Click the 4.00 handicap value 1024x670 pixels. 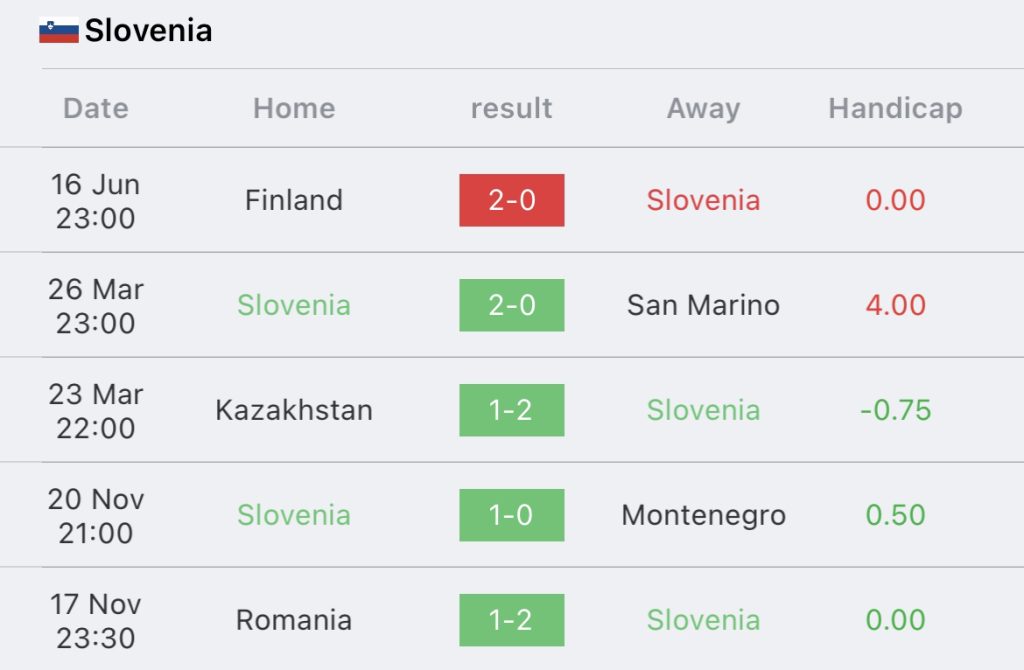coord(895,305)
